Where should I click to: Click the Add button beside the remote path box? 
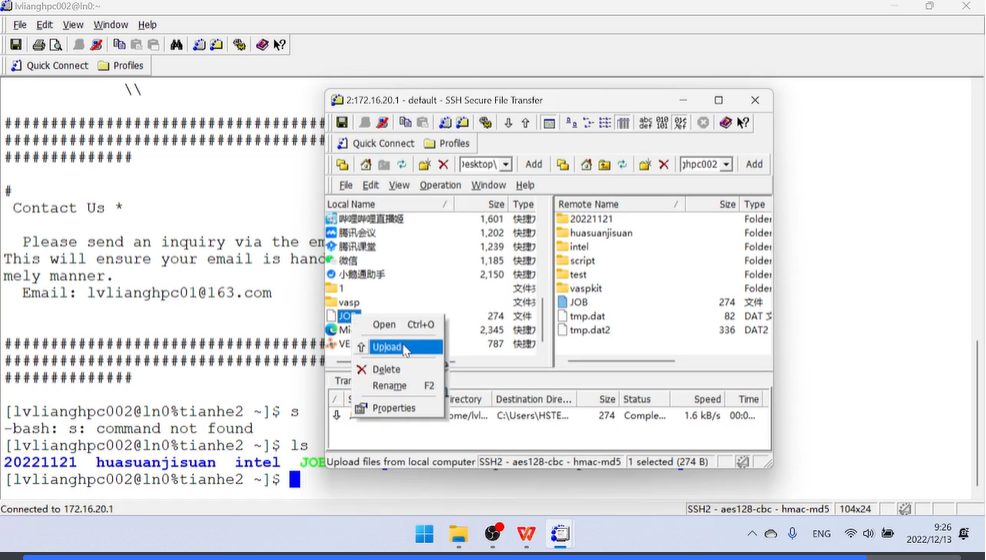tap(754, 164)
